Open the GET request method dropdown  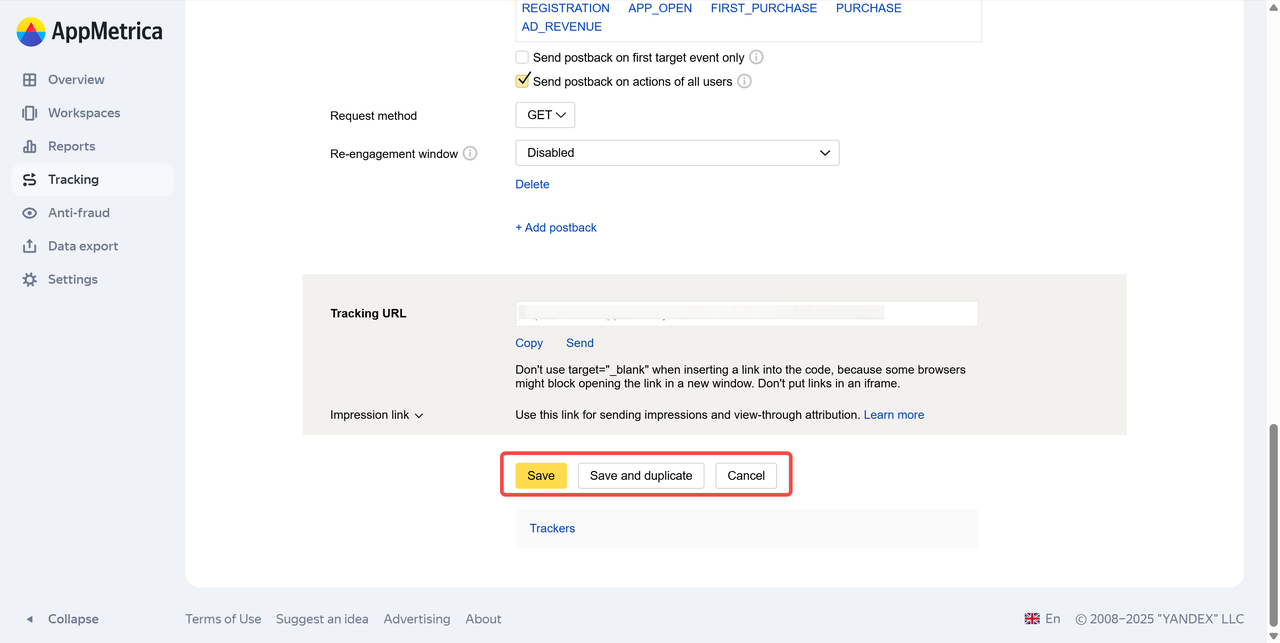[545, 115]
